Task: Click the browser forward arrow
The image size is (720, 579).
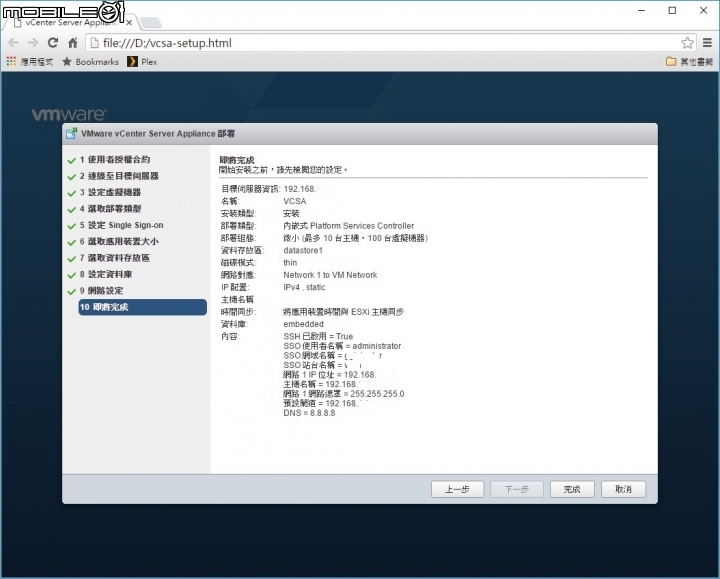Action: point(33,43)
